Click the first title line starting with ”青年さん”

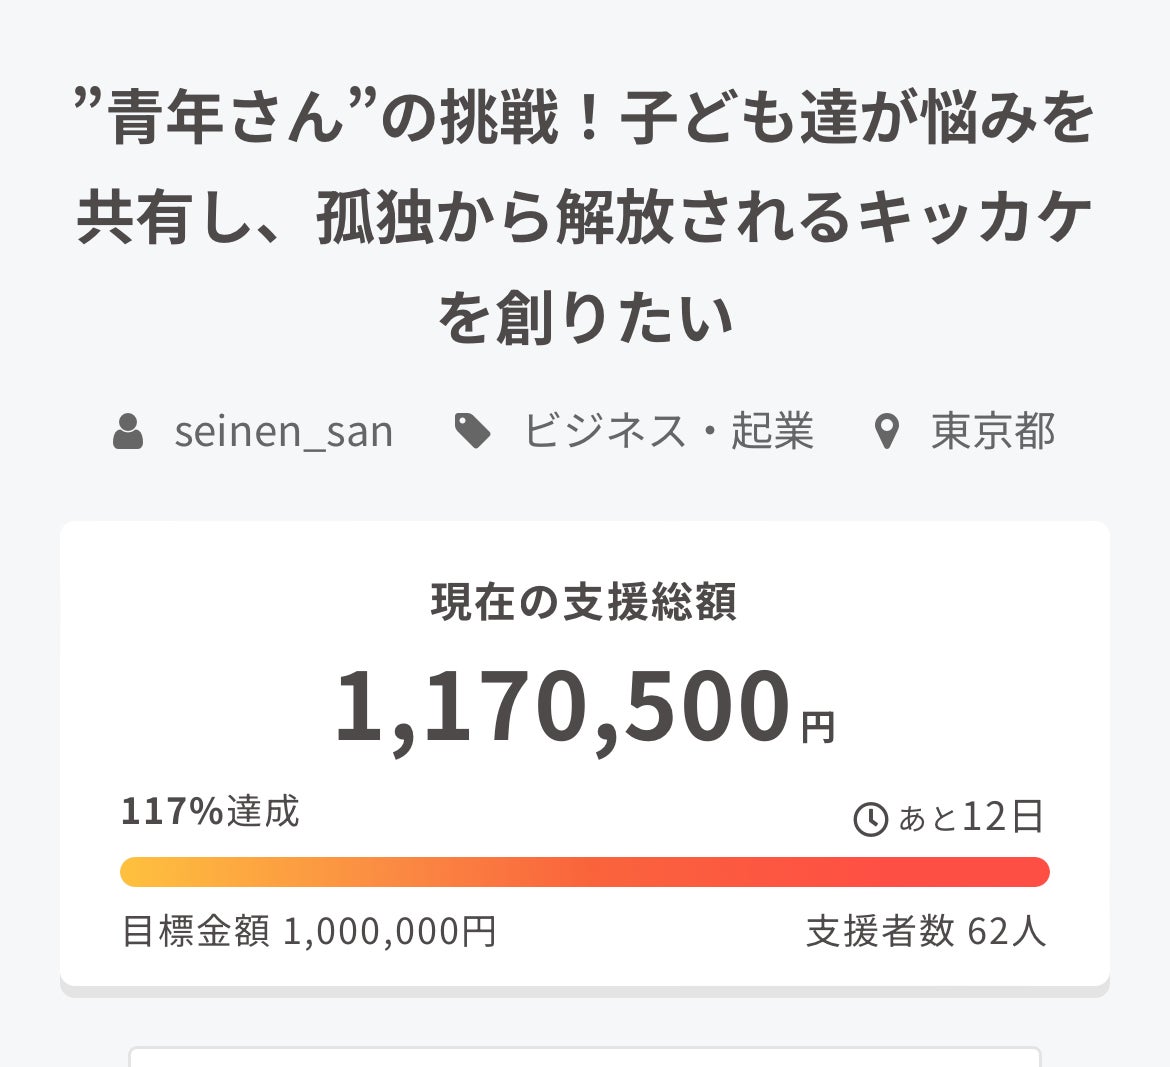[584, 119]
